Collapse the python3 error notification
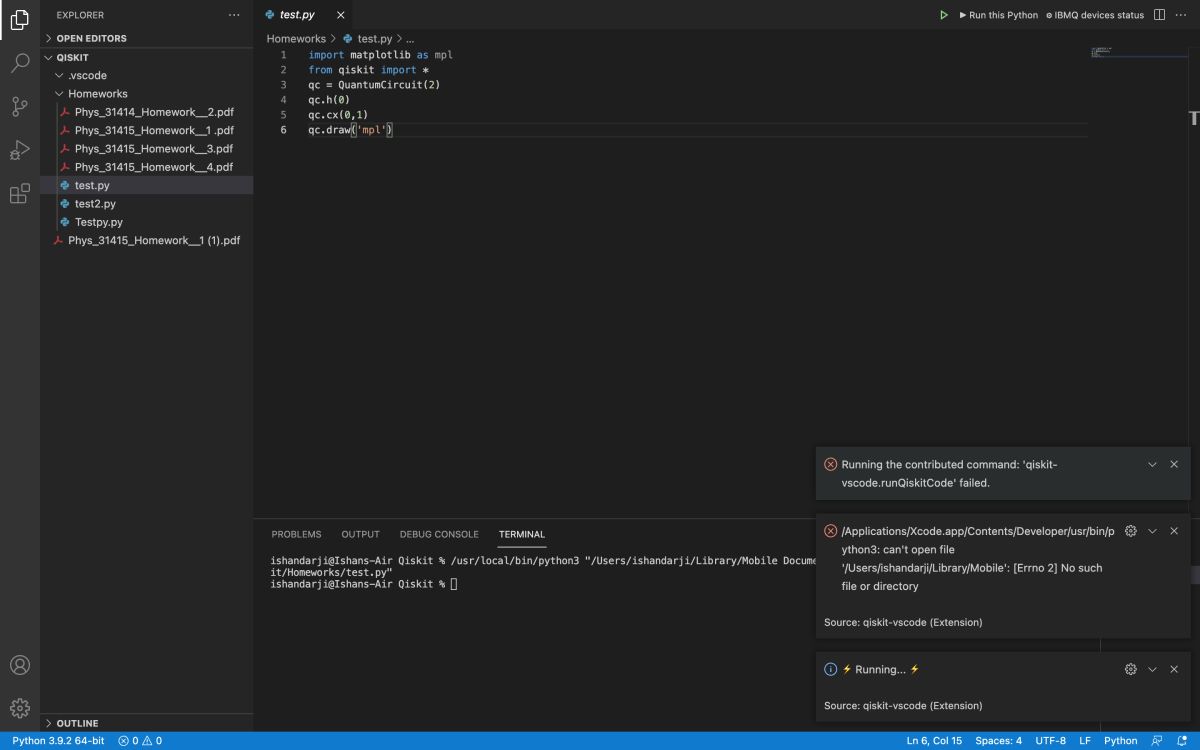The width and height of the screenshot is (1200, 750). point(1152,531)
